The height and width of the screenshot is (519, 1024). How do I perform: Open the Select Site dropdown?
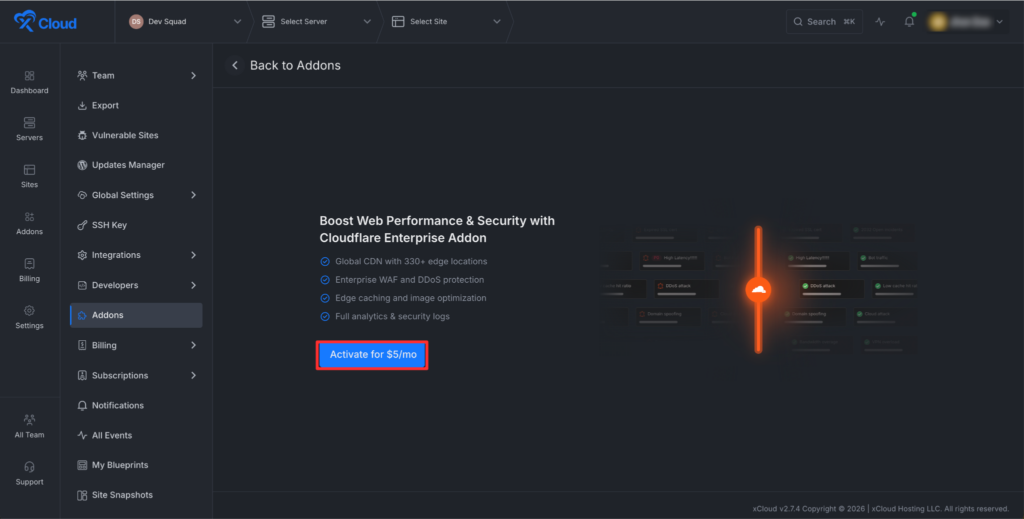click(446, 22)
